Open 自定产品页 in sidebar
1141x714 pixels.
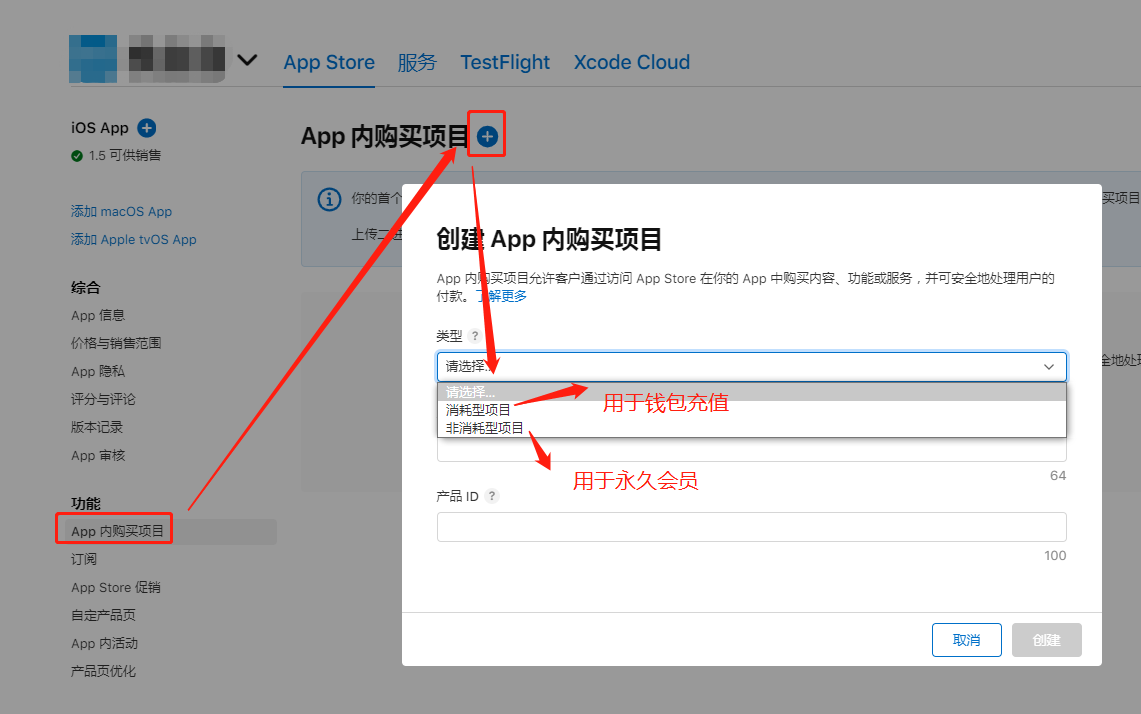(103, 615)
